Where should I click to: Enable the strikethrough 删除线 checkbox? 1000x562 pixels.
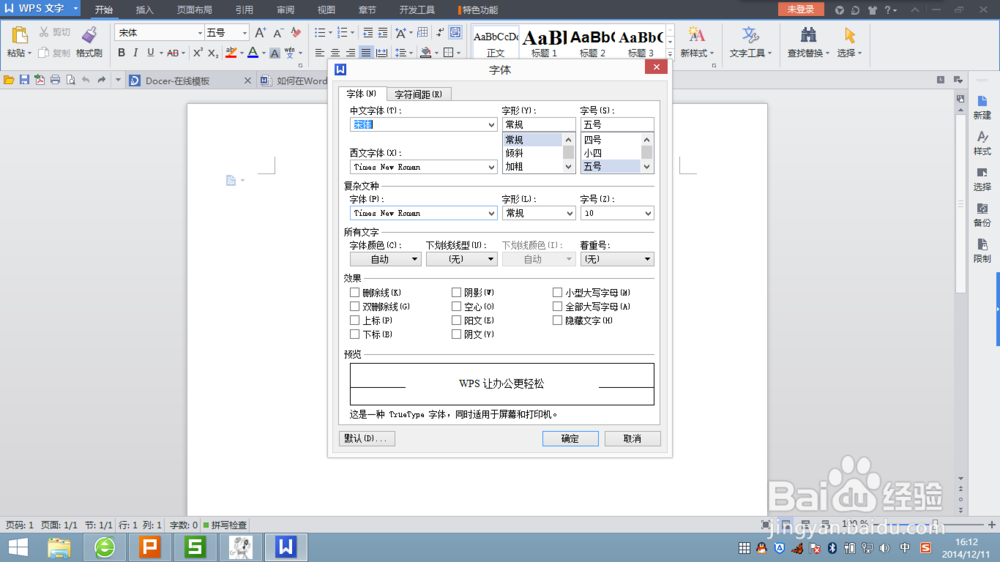[x=355, y=292]
